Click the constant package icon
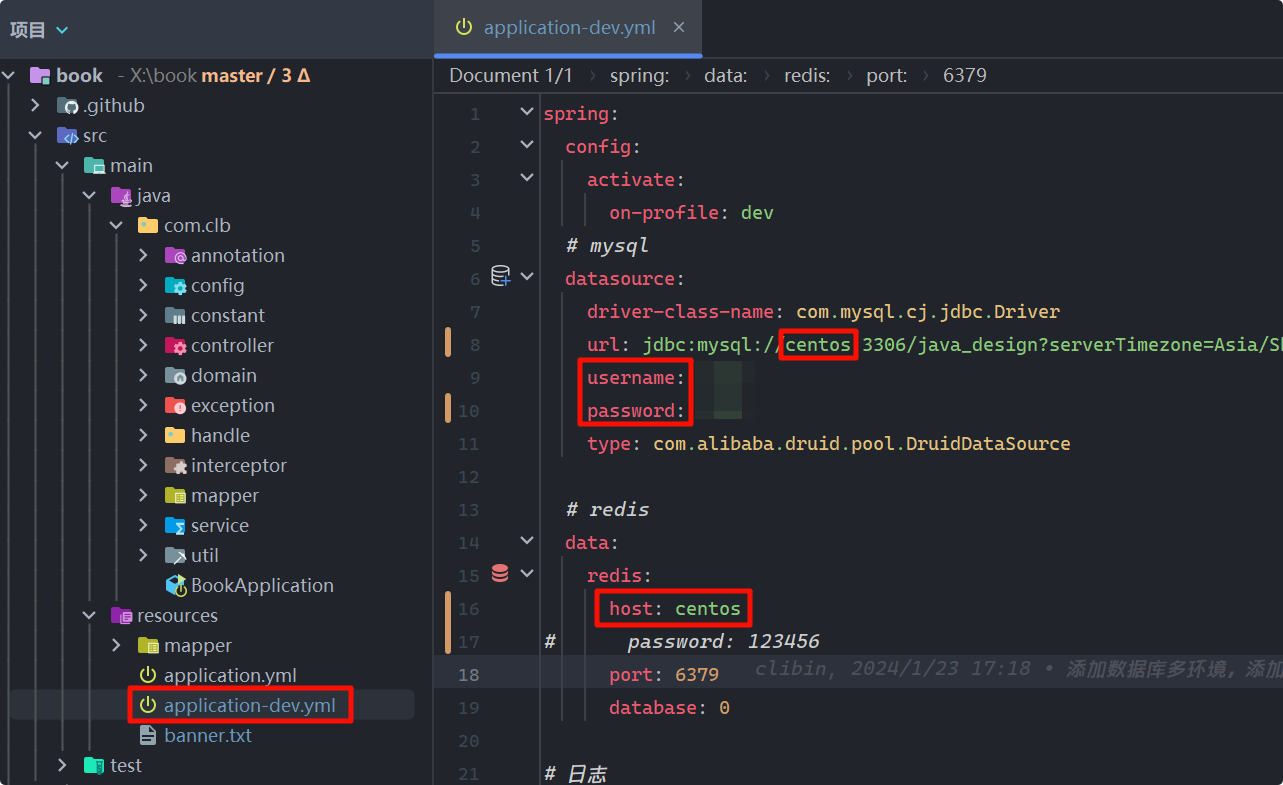Screen dimensions: 1283x785 click(x=175, y=315)
